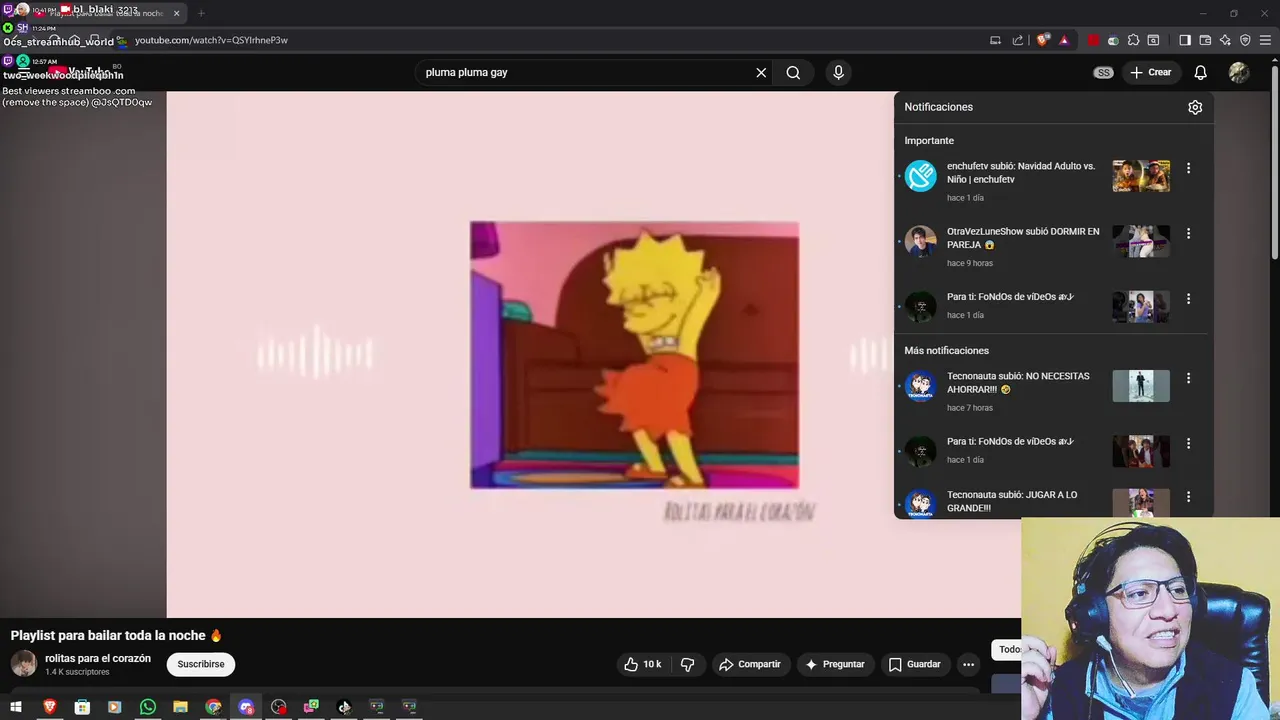Open the Brave browser taskbar icon

pos(49,707)
